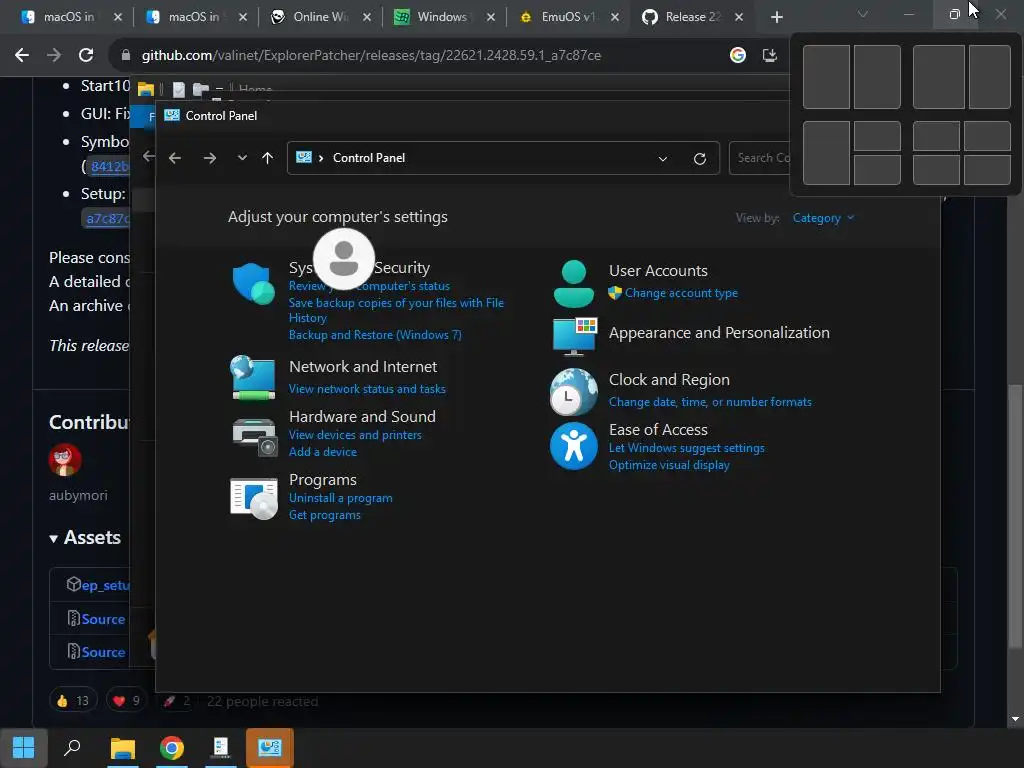Open Control Panel taskbar button
The height and width of the screenshot is (768, 1024).
[270, 748]
